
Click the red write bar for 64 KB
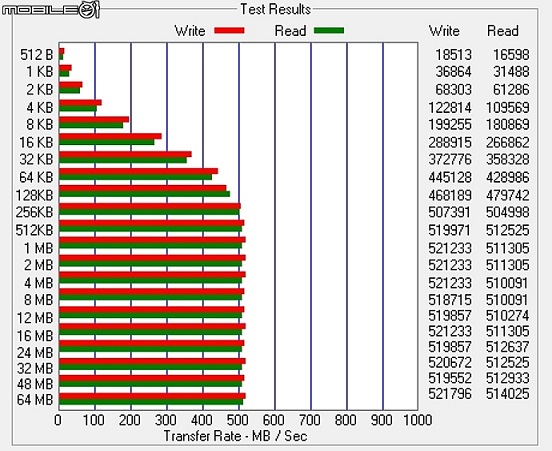(x=138, y=171)
